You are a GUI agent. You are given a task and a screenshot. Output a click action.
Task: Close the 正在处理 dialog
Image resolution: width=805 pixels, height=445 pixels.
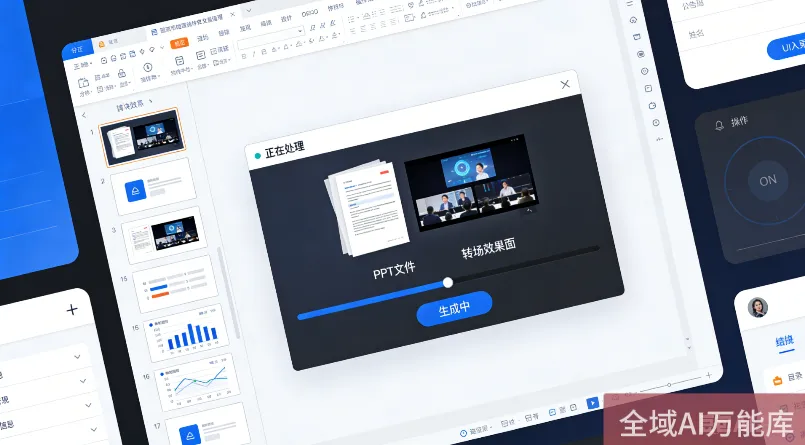click(565, 84)
